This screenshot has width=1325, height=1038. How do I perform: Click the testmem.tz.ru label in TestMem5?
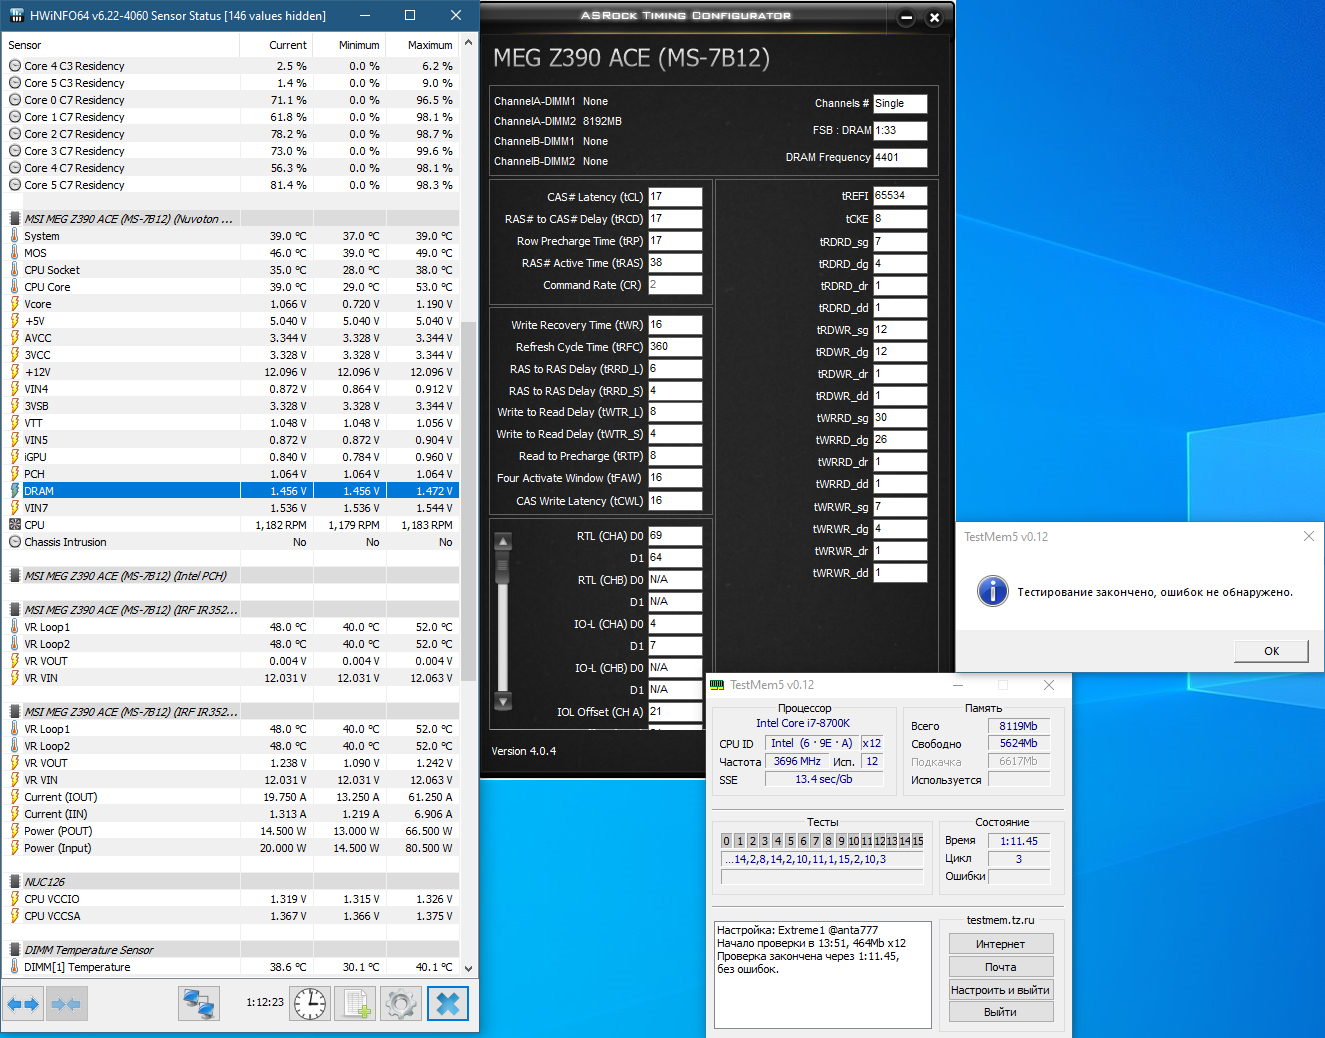click(1000, 920)
